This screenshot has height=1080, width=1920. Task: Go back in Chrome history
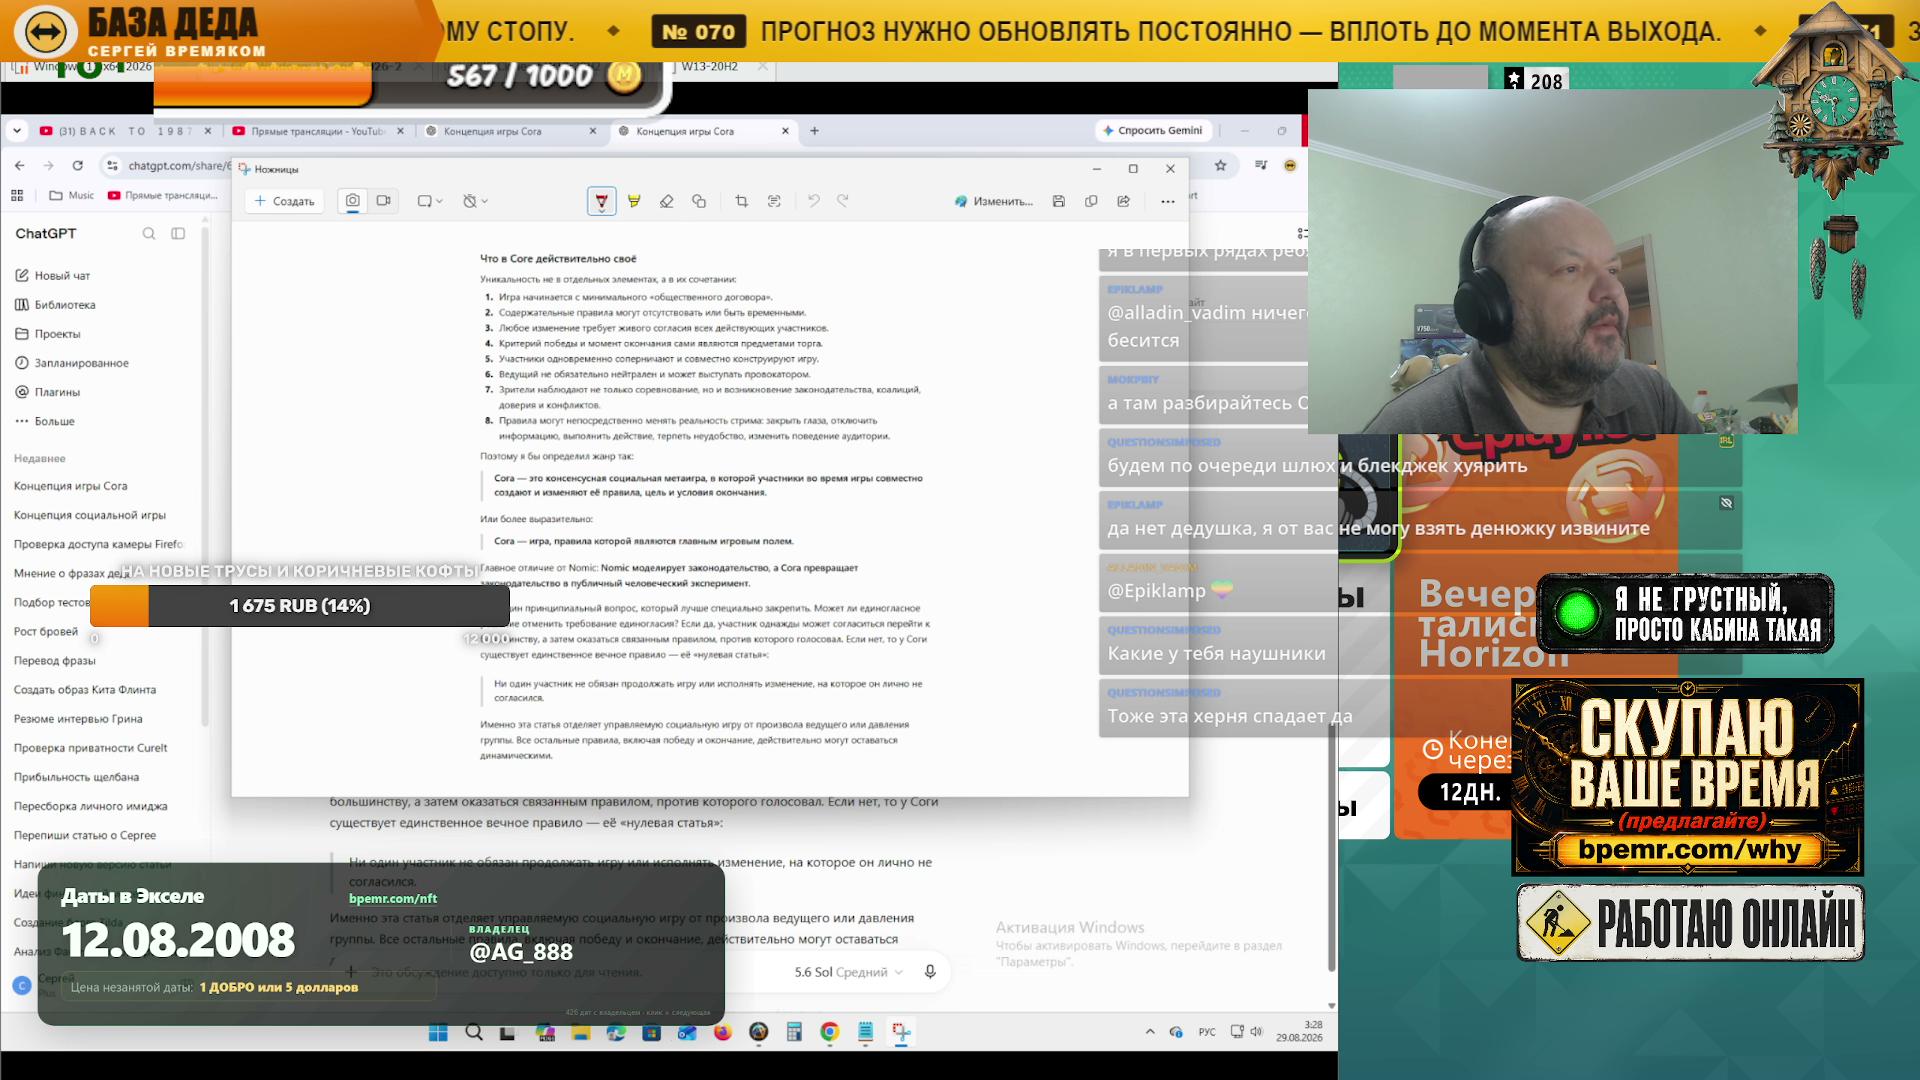pos(20,165)
